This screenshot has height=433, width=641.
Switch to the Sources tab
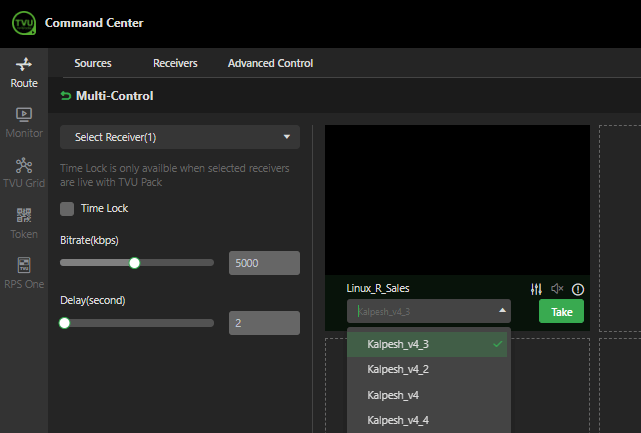tap(93, 63)
